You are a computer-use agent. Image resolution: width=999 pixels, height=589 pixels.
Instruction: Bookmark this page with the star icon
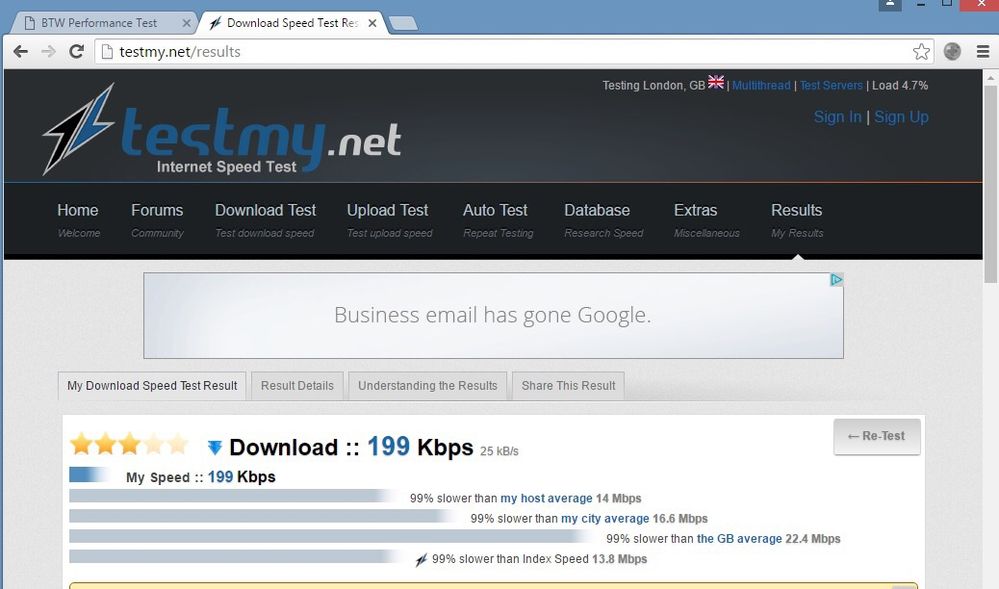pyautogui.click(x=921, y=52)
